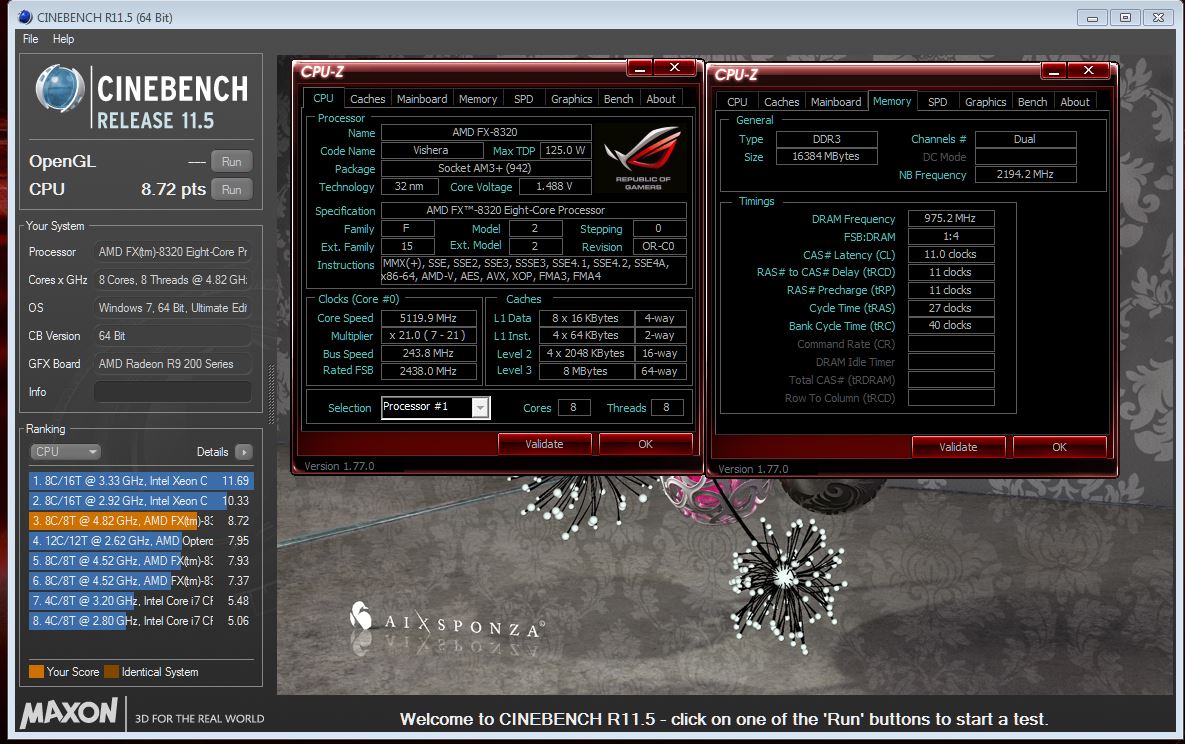Open SPD tab in CPU-Z processor window

coord(523,98)
